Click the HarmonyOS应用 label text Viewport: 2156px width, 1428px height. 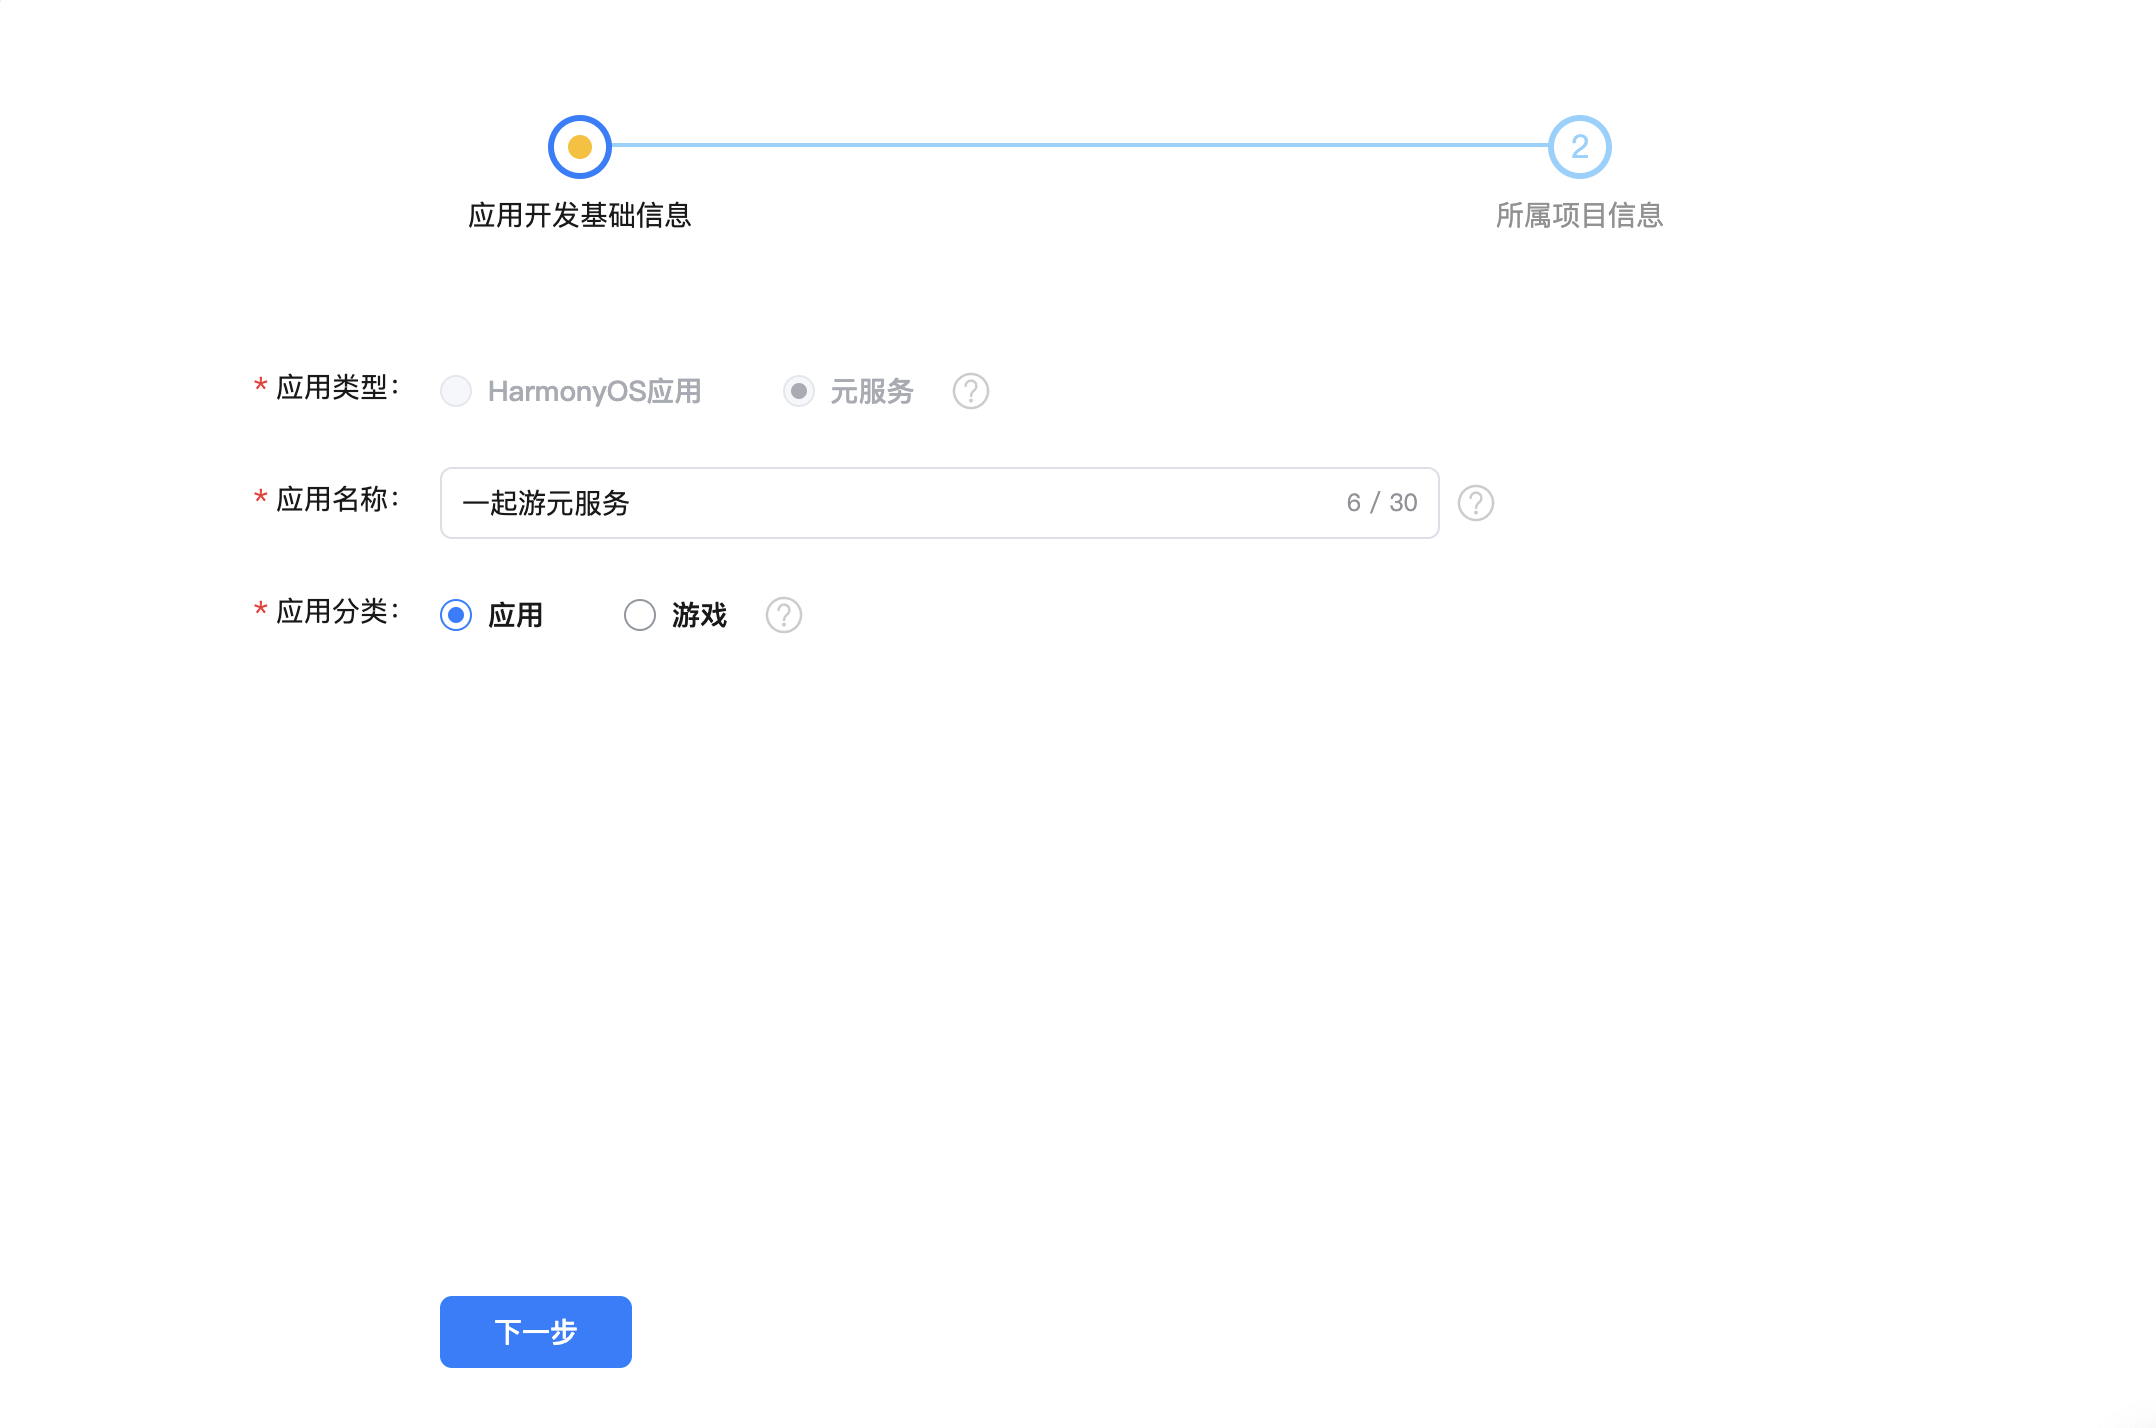tap(594, 391)
